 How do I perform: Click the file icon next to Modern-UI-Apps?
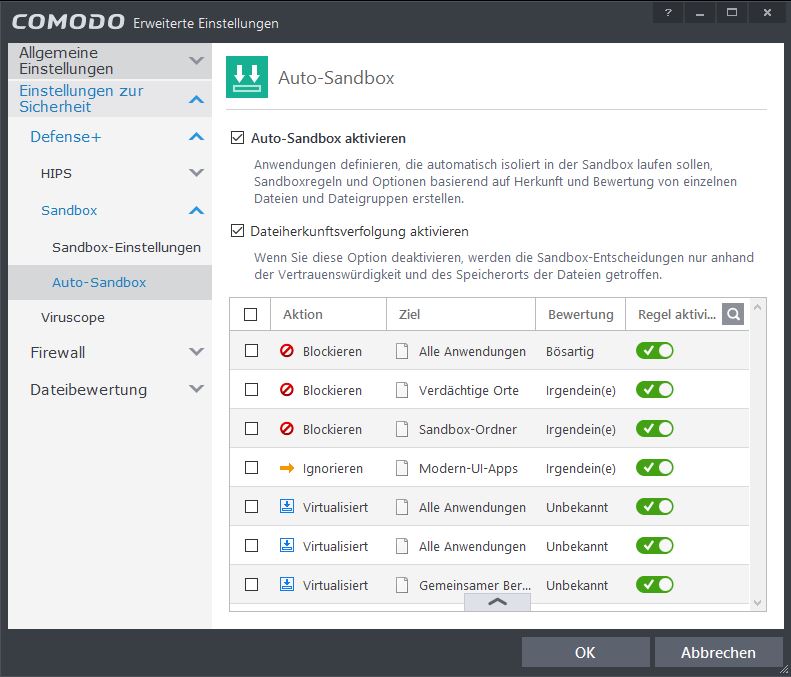[x=402, y=468]
